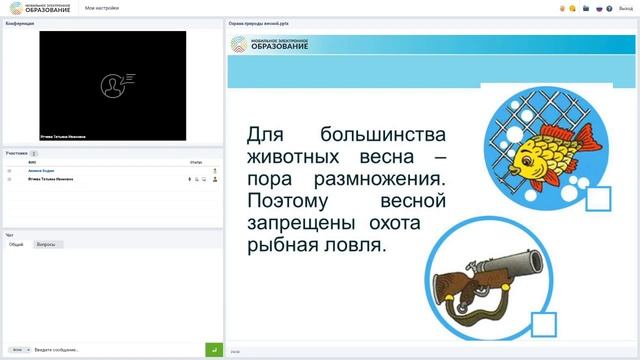Click the speaker avatar icon in video
Screen dimensions: 640x360
(118, 85)
